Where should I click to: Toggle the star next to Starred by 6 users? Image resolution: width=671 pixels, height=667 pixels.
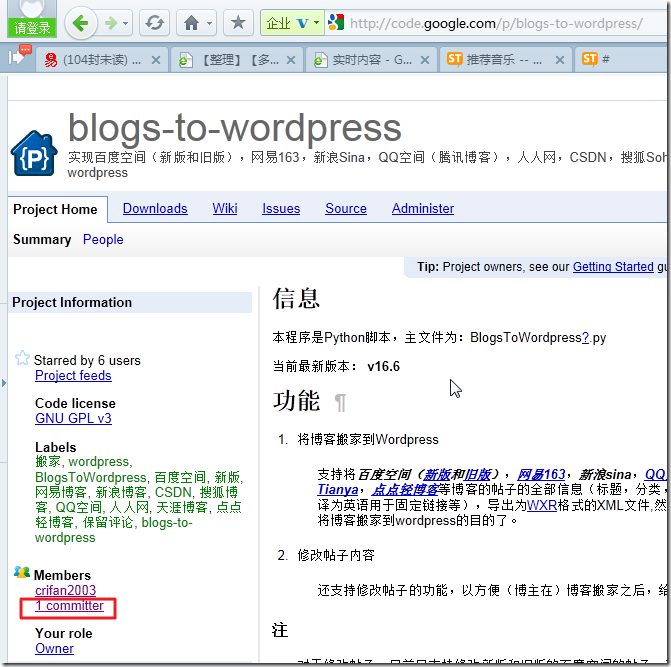22,358
